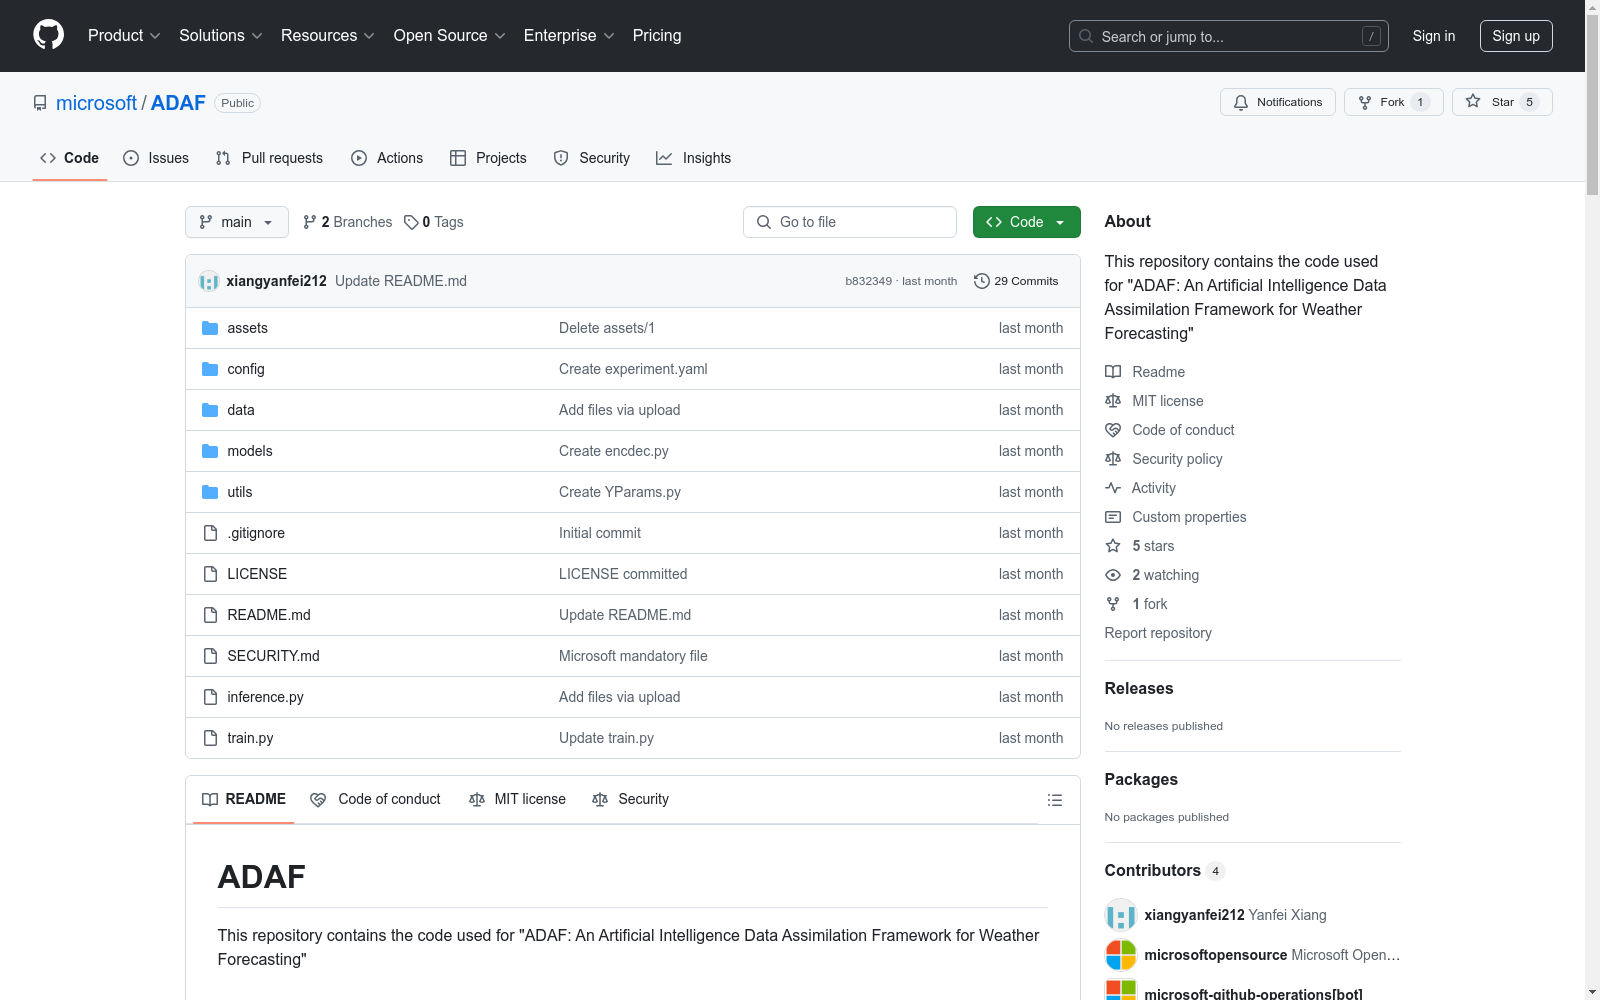Click the Custom properties note icon
This screenshot has width=1600, height=1000.
coord(1113,517)
